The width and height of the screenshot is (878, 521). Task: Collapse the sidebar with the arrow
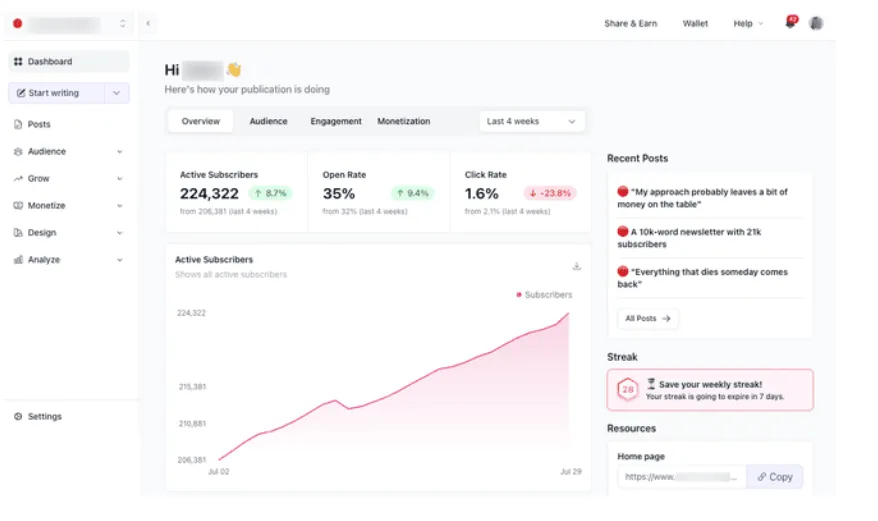pyautogui.click(x=148, y=24)
